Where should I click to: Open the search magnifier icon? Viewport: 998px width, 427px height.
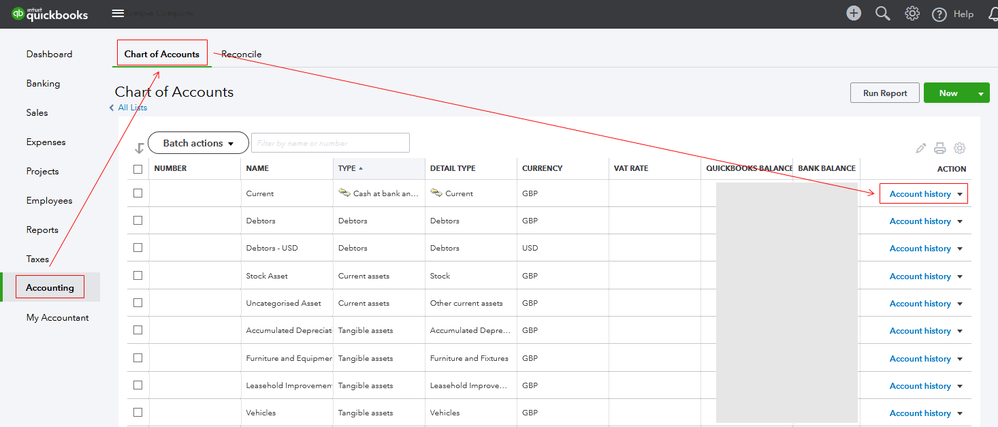point(882,13)
